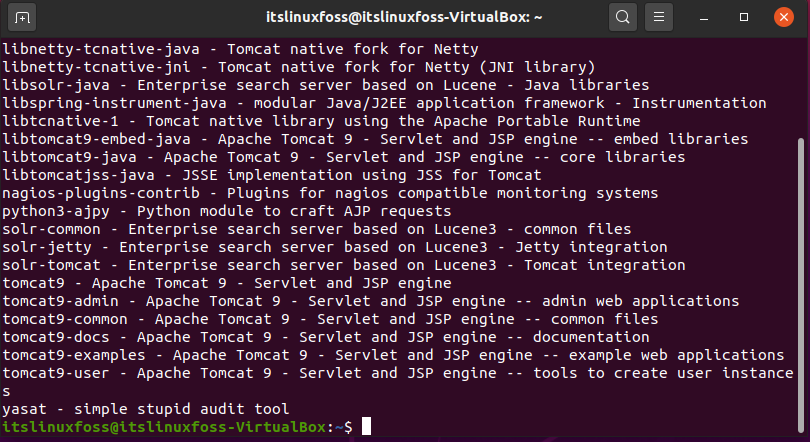Viewport: 810px width, 442px height.
Task: Open the terminal hamburger menu
Action: pyautogui.click(x=659, y=17)
